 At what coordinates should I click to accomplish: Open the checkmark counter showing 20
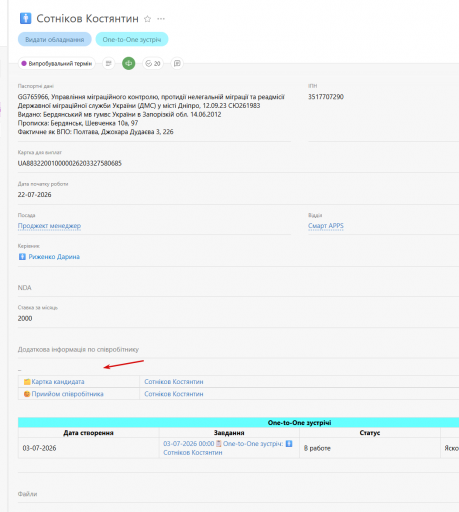pos(153,63)
